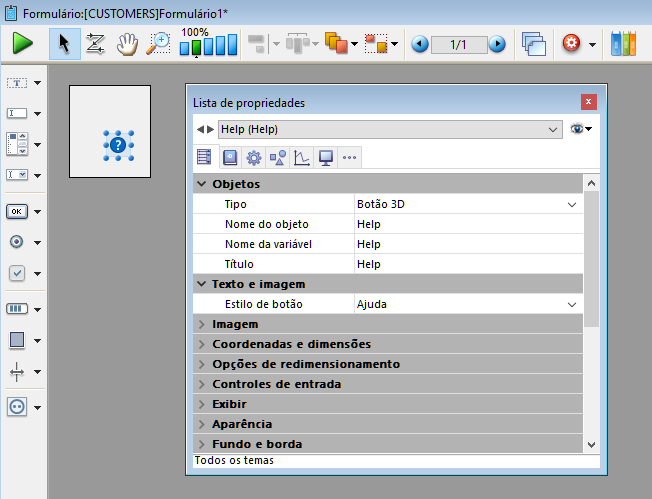Click the Título field with value Help
The height and width of the screenshot is (499, 652).
point(465,264)
